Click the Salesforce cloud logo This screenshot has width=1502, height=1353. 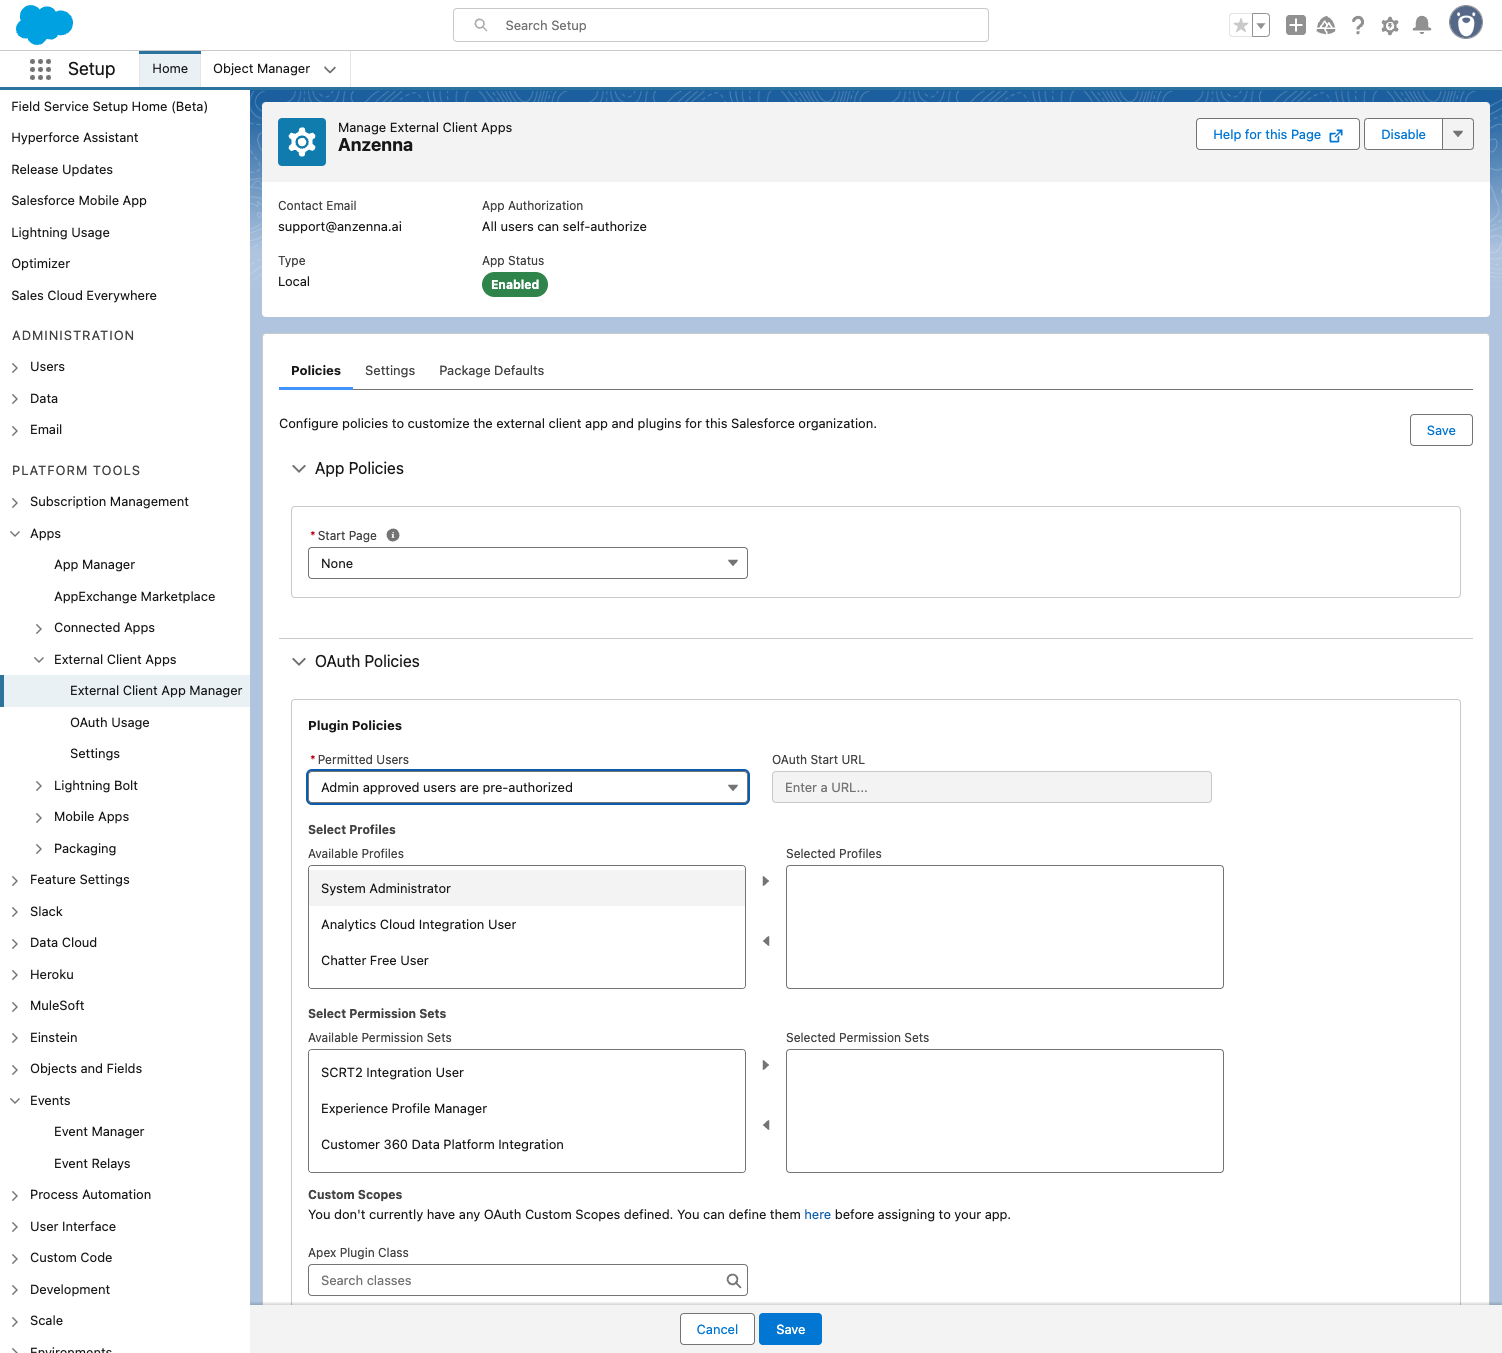(x=45, y=25)
